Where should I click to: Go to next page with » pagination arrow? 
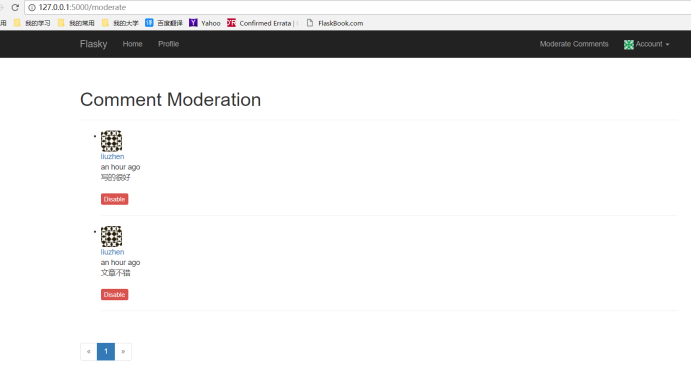(x=123, y=351)
